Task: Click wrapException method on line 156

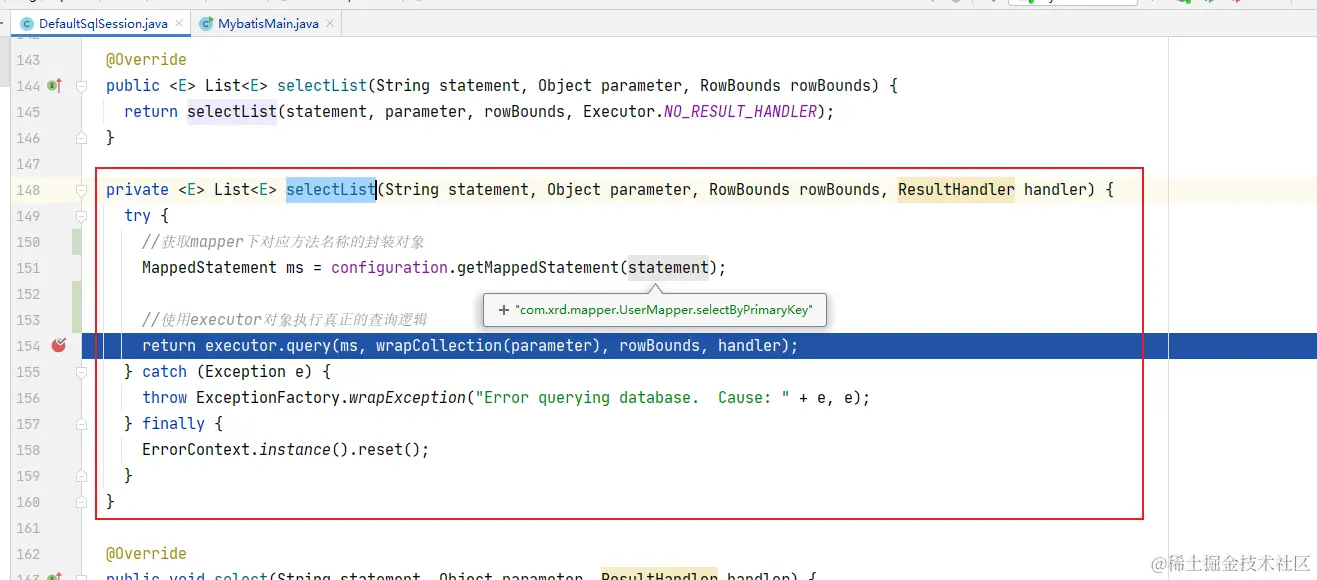Action: [408, 398]
